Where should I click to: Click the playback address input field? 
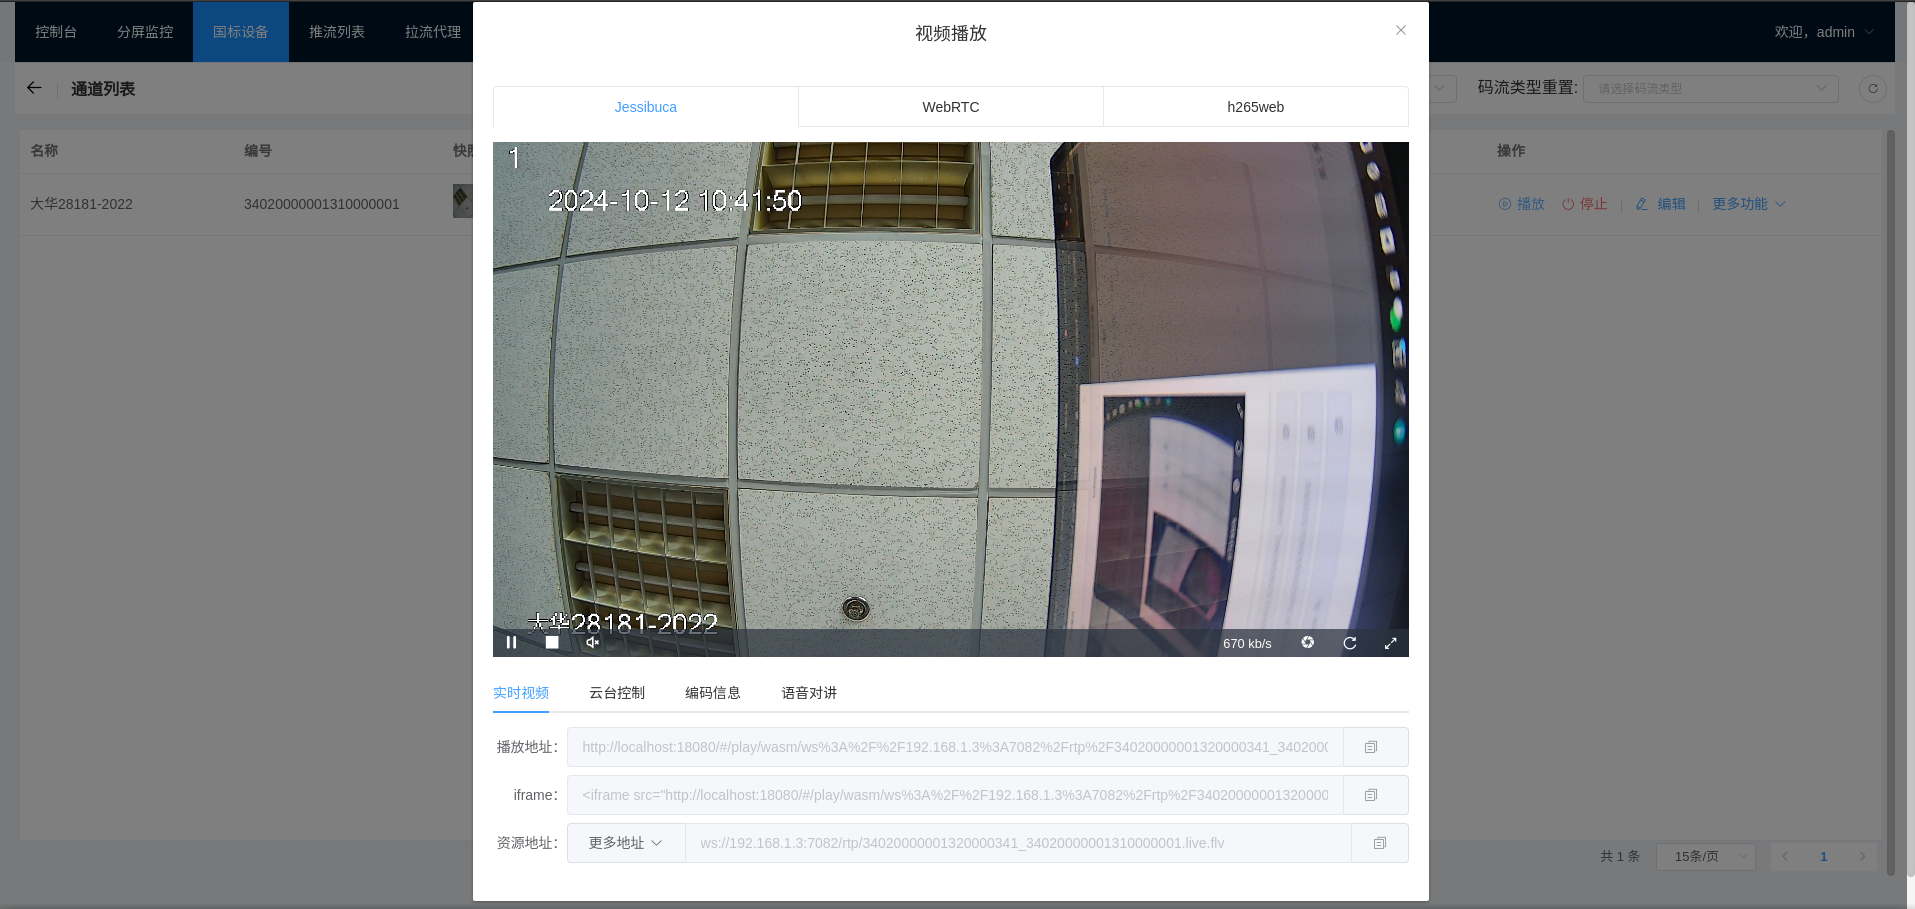(954, 747)
